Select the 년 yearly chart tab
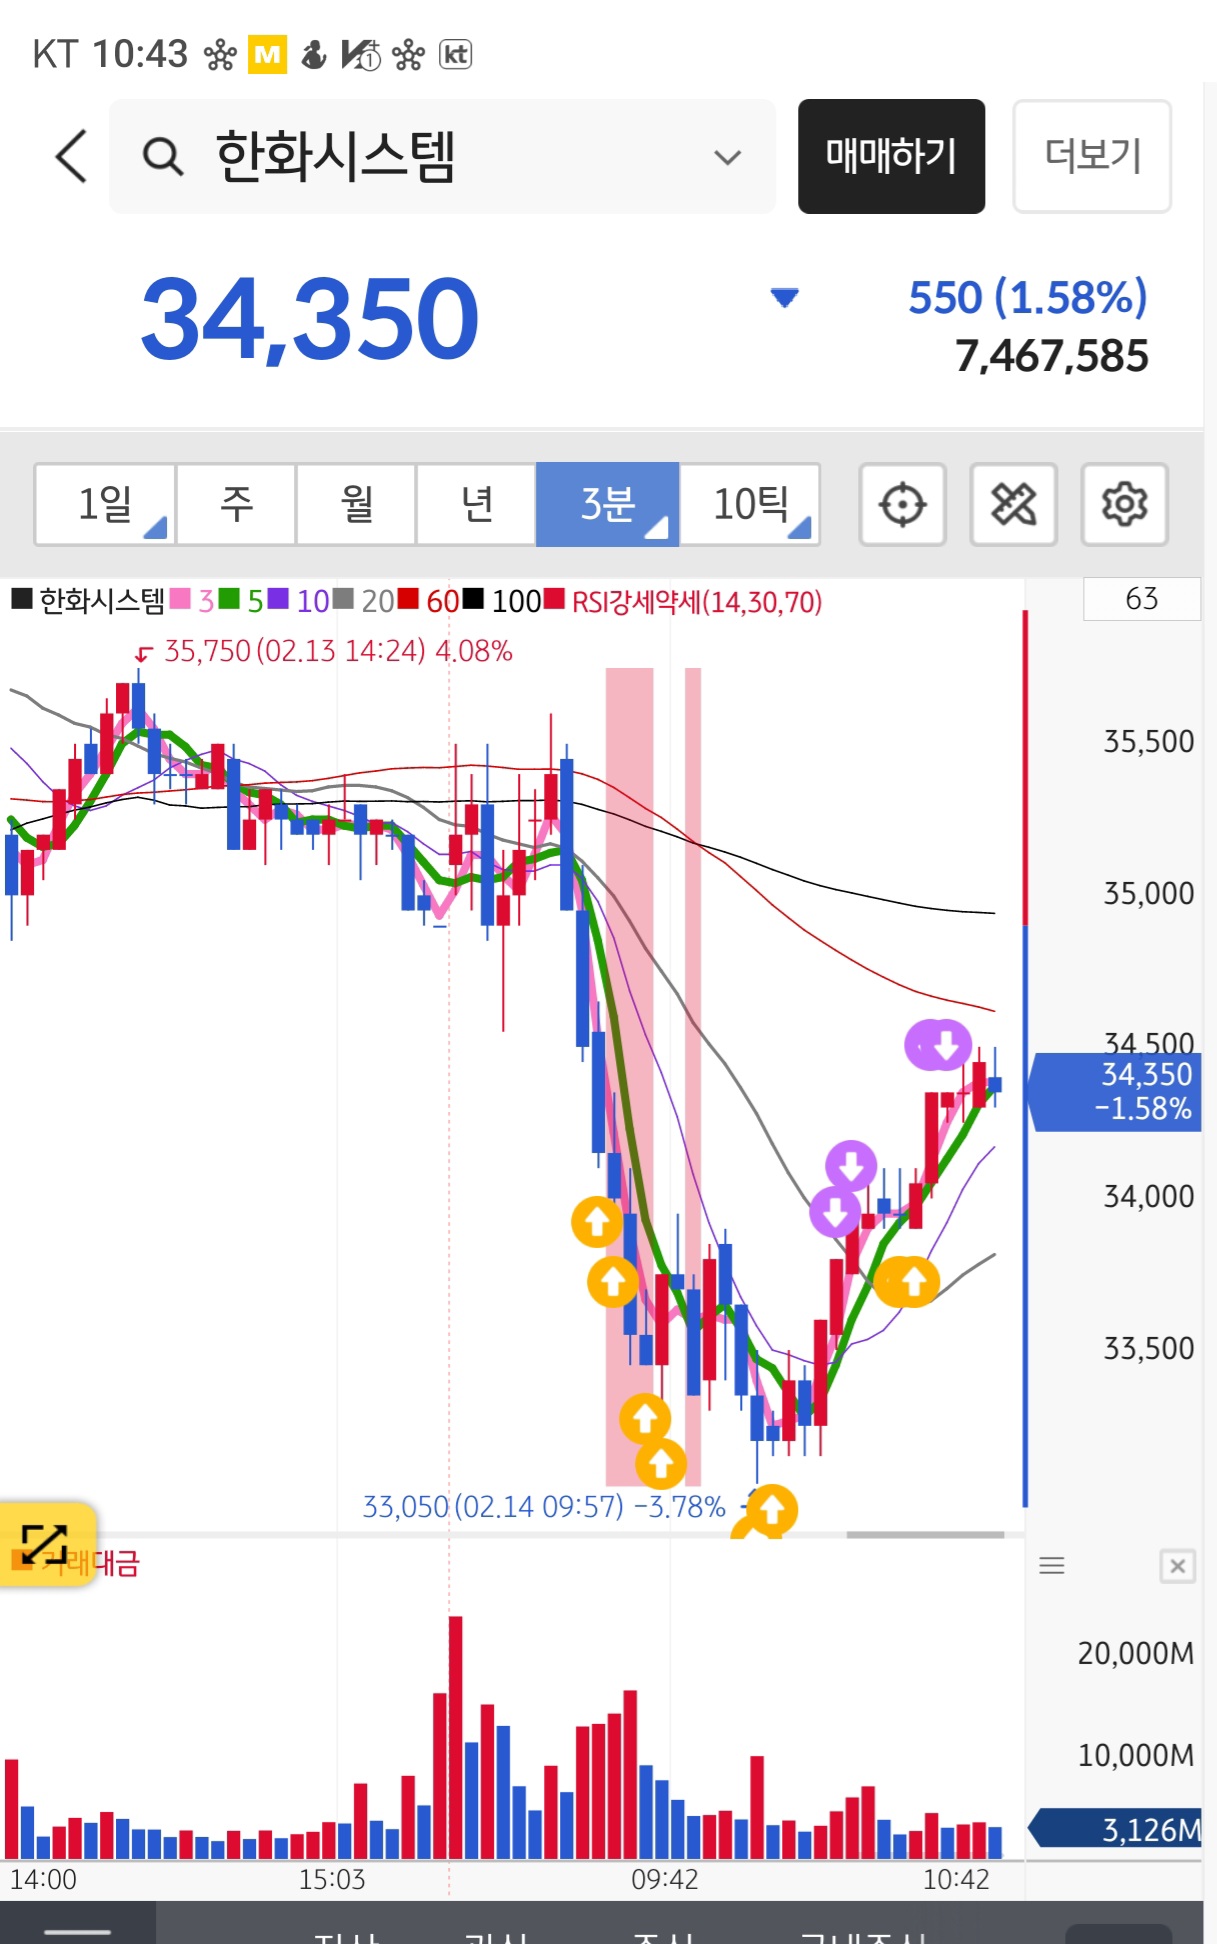 [x=477, y=504]
